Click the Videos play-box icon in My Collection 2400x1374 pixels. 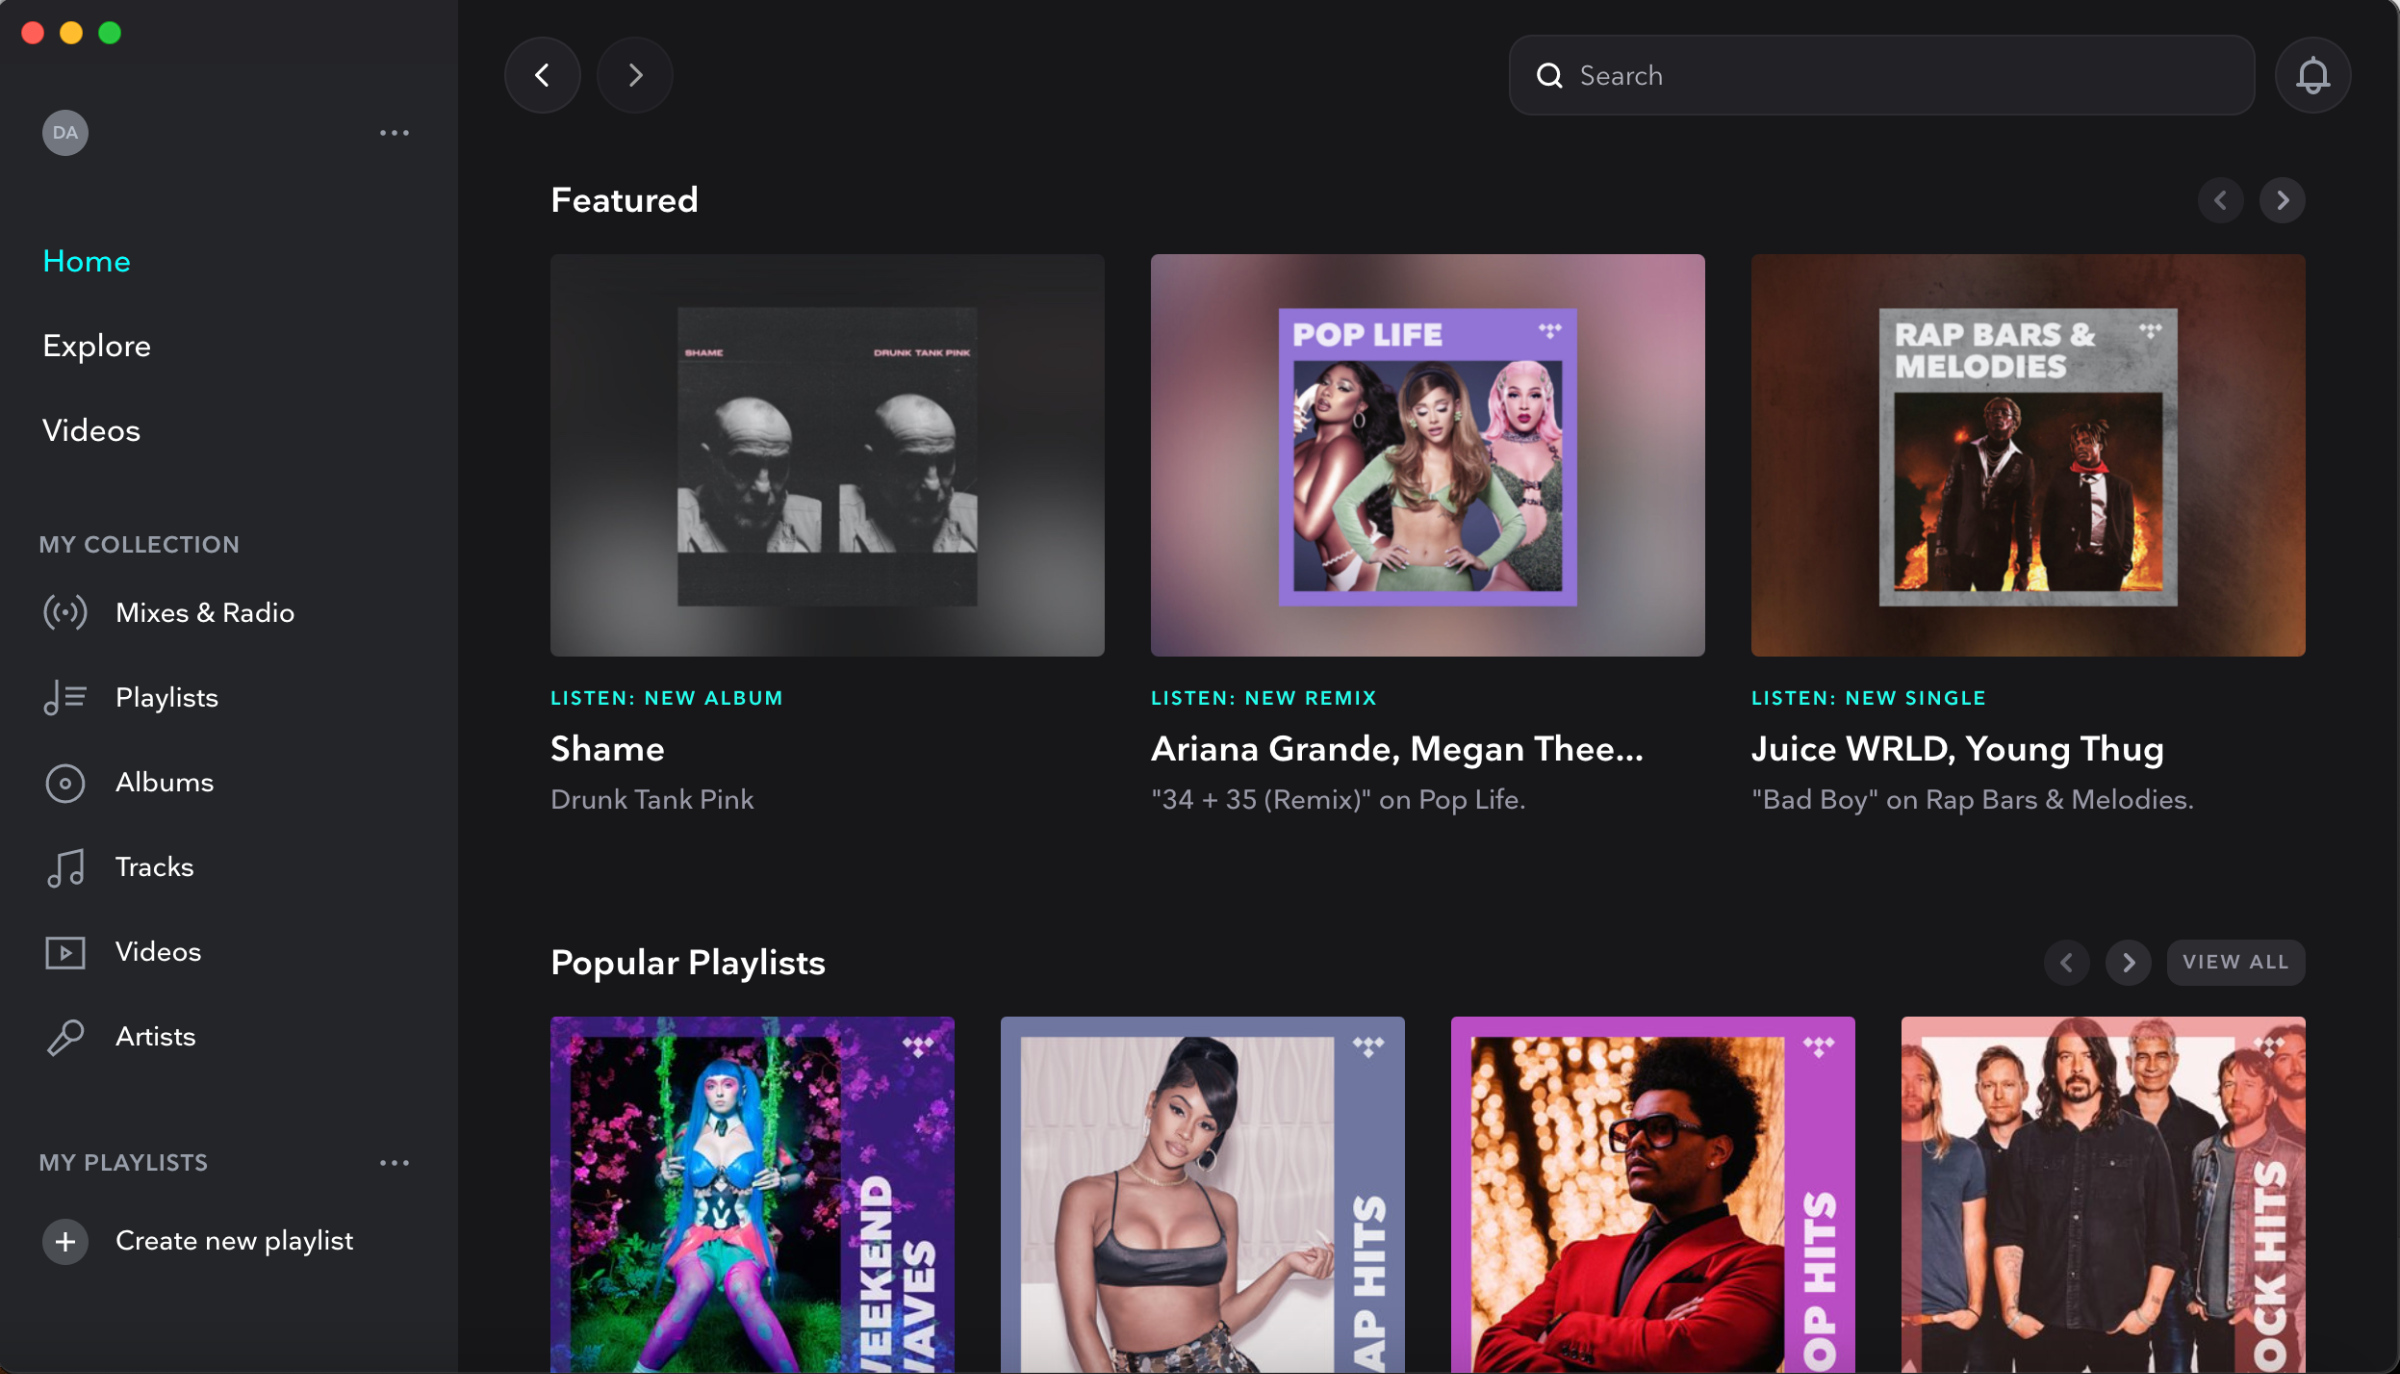[65, 952]
